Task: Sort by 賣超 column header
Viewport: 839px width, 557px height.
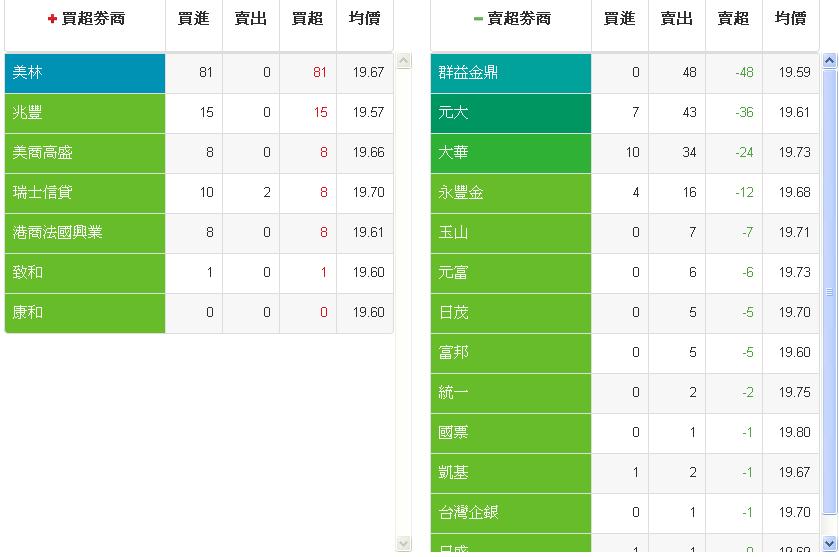Action: [x=734, y=19]
